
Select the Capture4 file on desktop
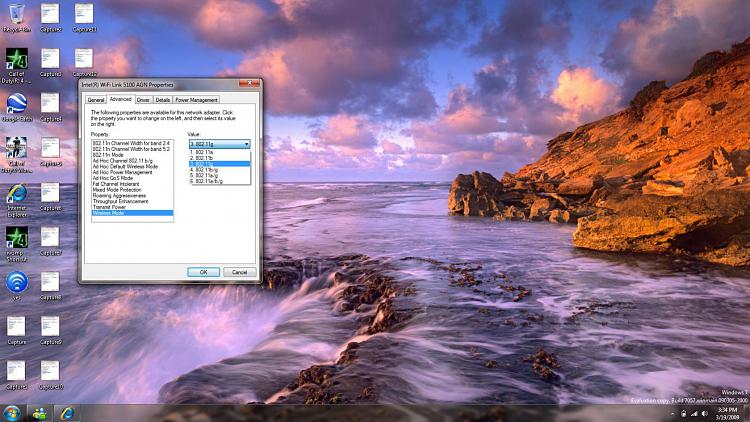(x=50, y=107)
